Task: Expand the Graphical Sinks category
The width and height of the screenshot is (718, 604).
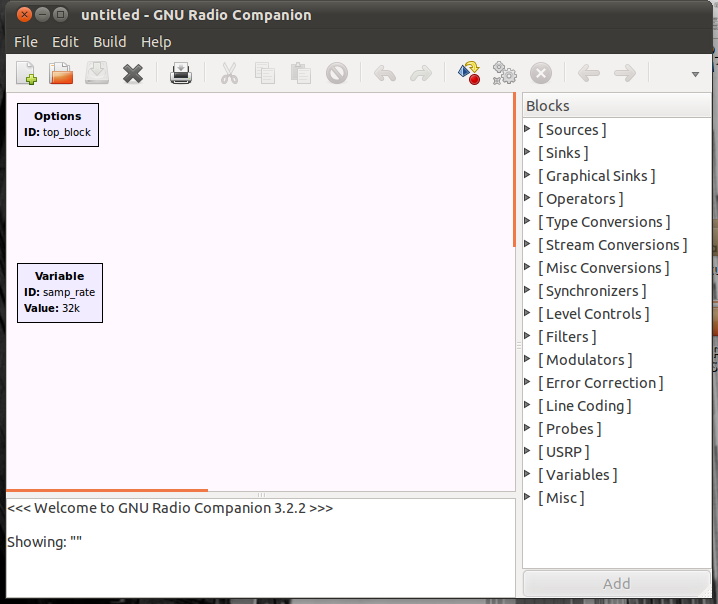Action: (527, 174)
